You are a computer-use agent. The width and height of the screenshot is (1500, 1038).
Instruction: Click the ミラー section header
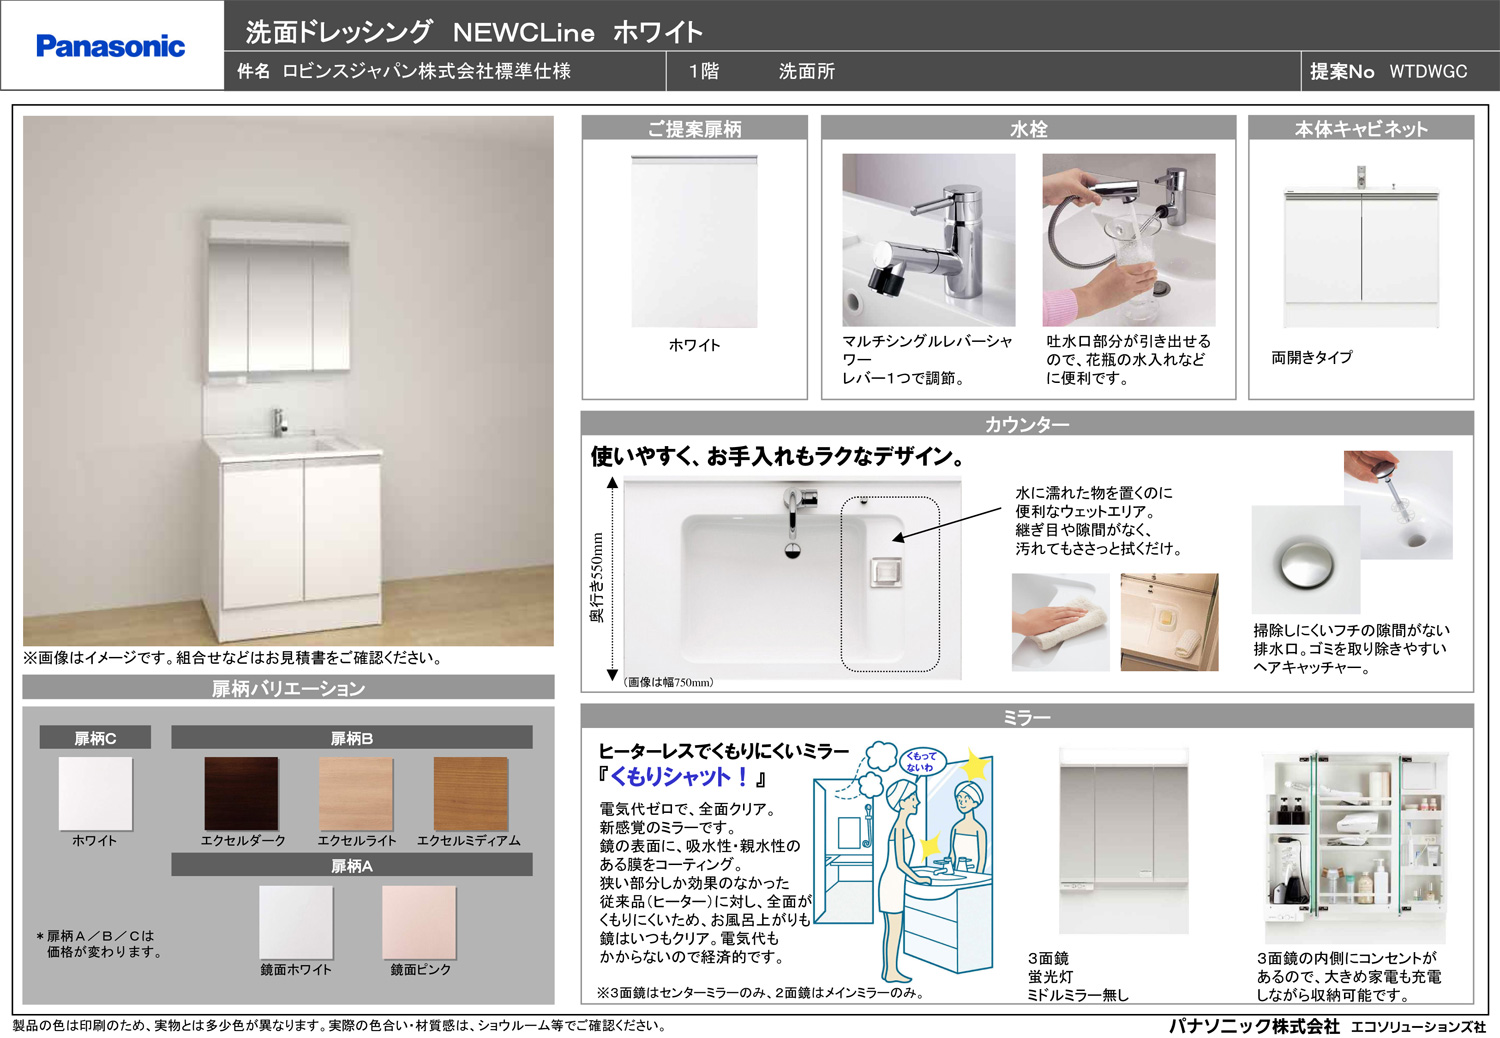(1027, 717)
